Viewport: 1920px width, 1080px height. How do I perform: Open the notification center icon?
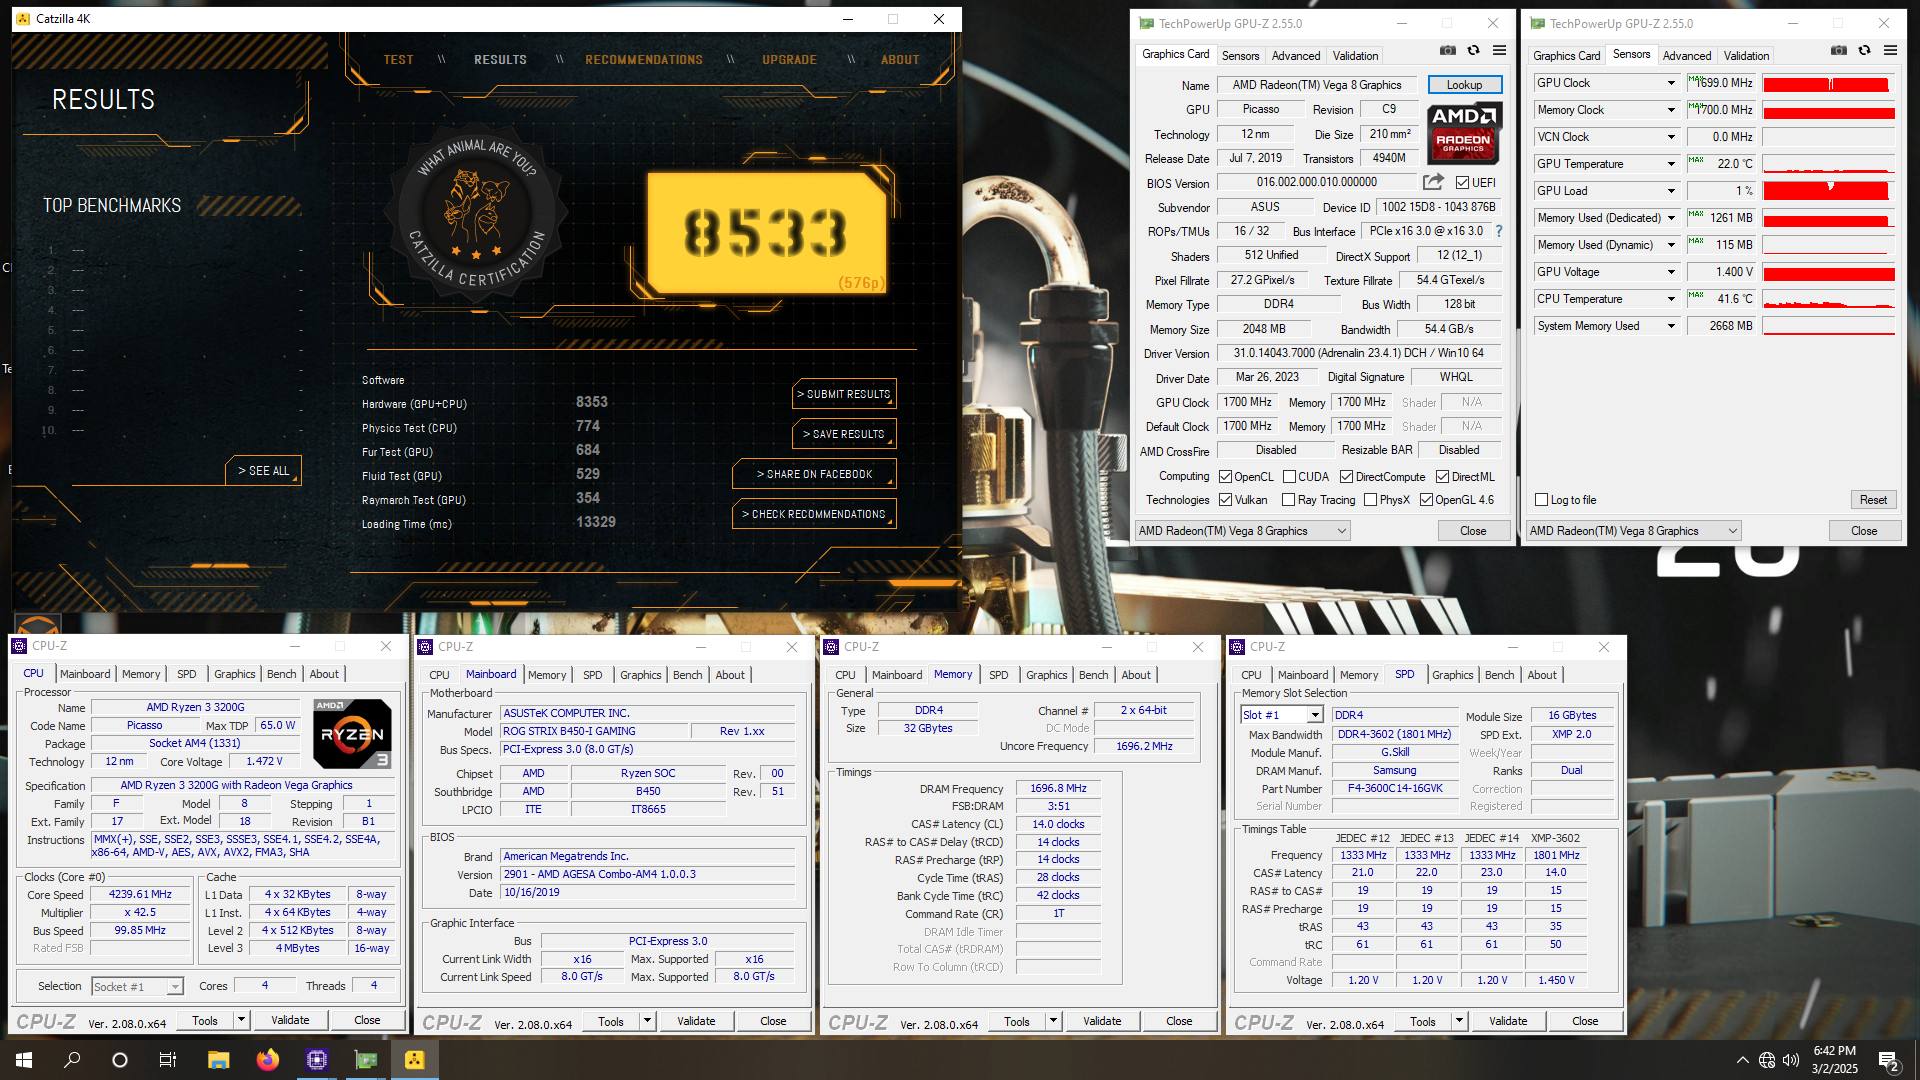(1889, 1061)
